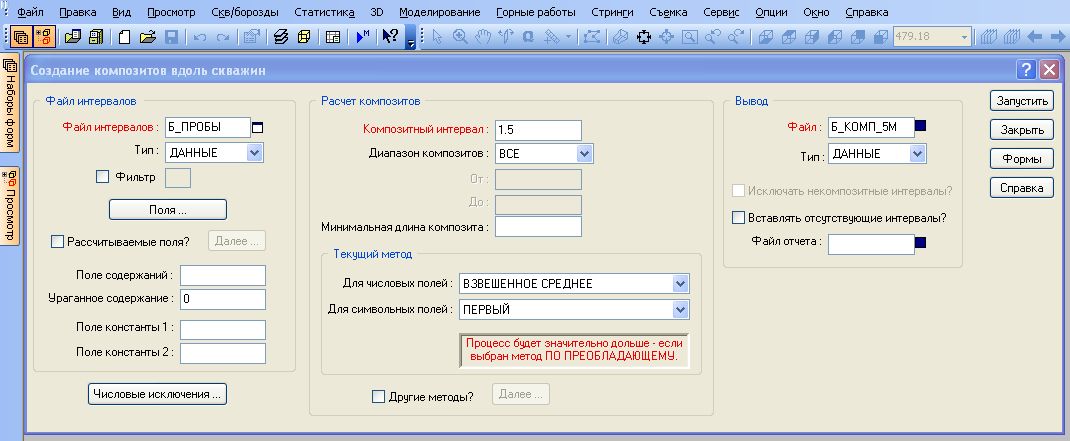Open the 479.18 toolbar dropdown
The width and height of the screenshot is (1070, 441).
coord(964,37)
